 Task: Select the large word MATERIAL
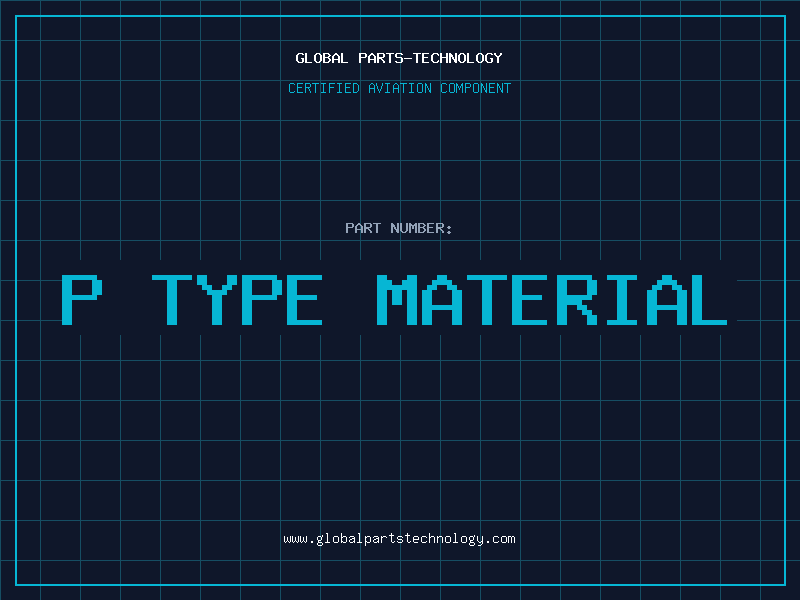tap(552, 299)
